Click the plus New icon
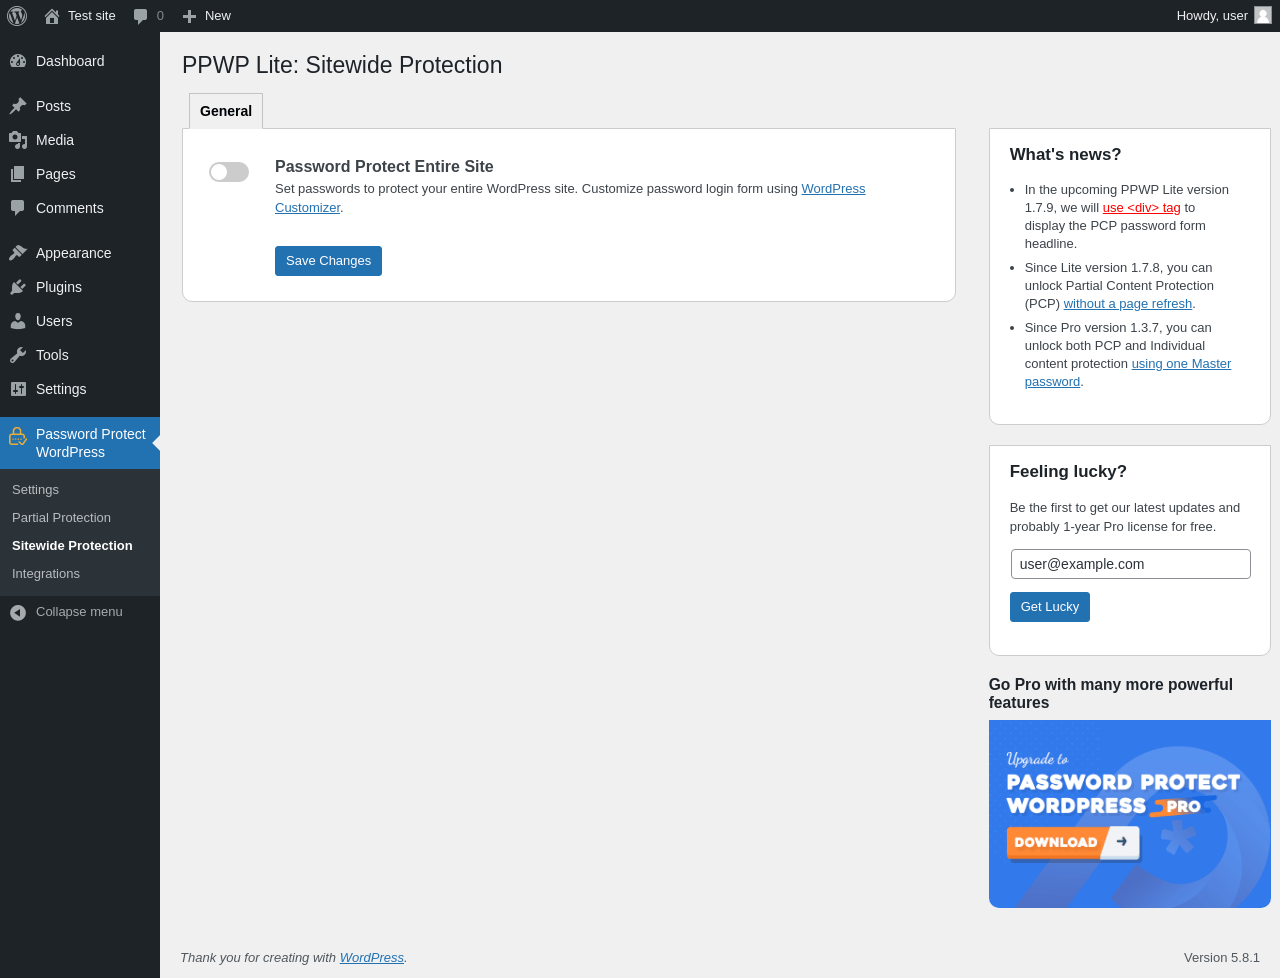 pos(189,16)
